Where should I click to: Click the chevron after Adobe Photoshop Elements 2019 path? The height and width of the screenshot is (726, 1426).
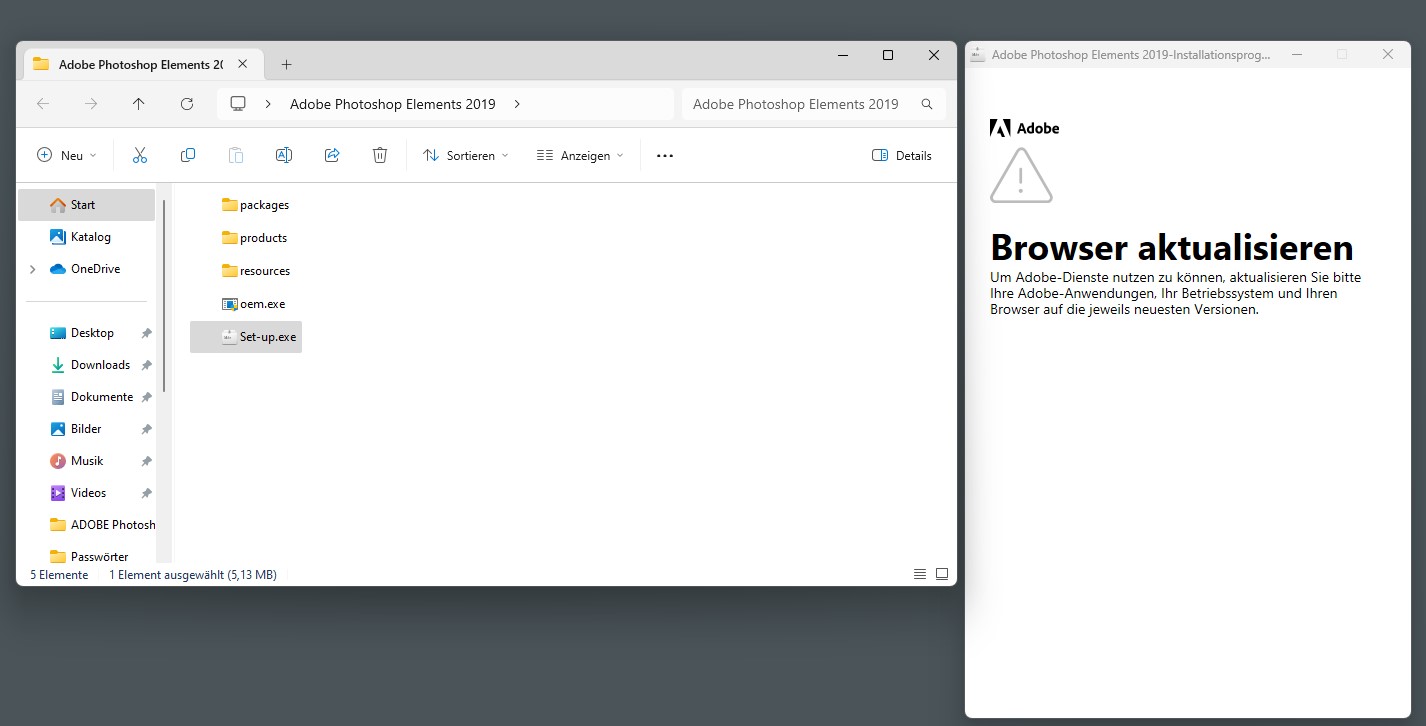click(517, 104)
